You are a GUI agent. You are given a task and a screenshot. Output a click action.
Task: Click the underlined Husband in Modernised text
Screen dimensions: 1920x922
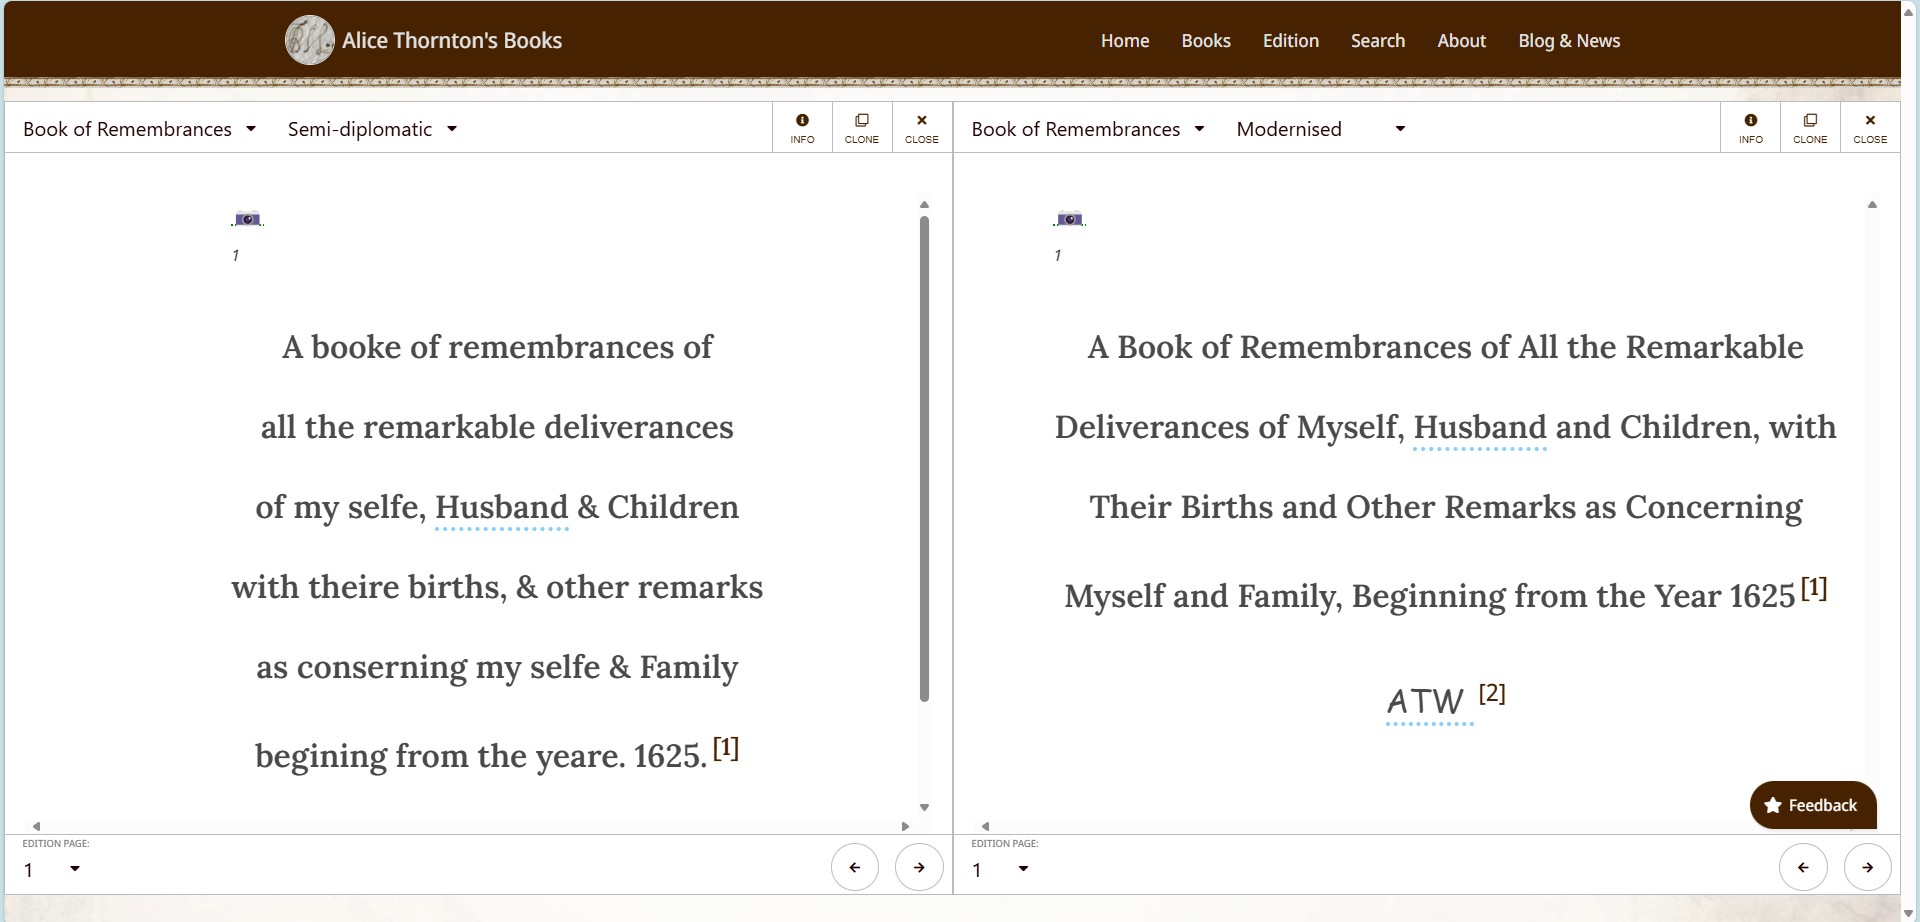tap(1480, 427)
